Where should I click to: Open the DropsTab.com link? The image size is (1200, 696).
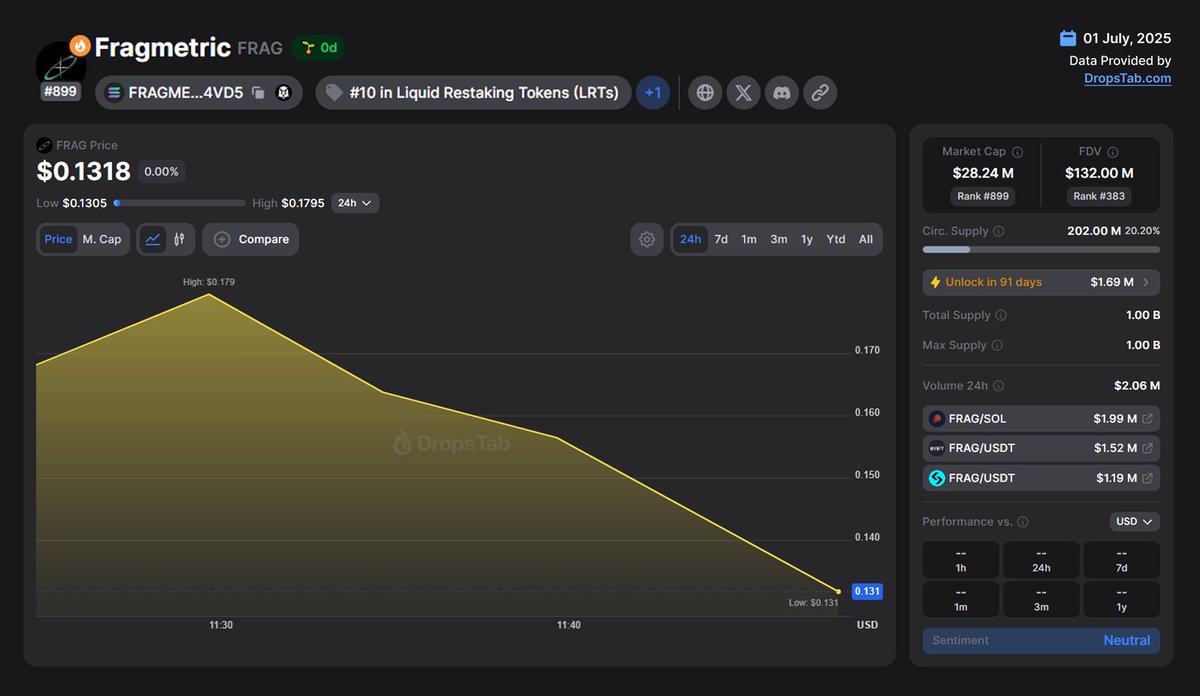pos(1127,78)
